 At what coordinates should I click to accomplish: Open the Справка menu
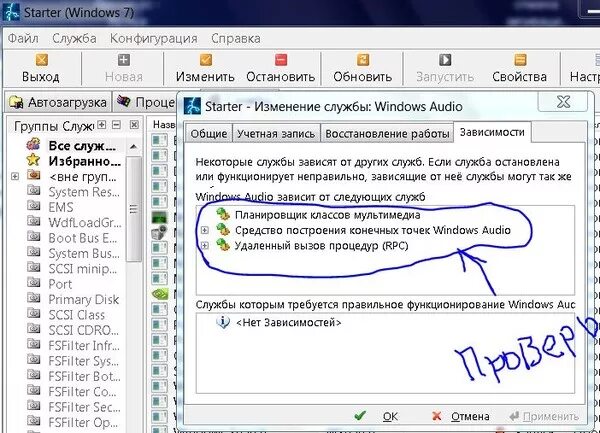click(236, 38)
